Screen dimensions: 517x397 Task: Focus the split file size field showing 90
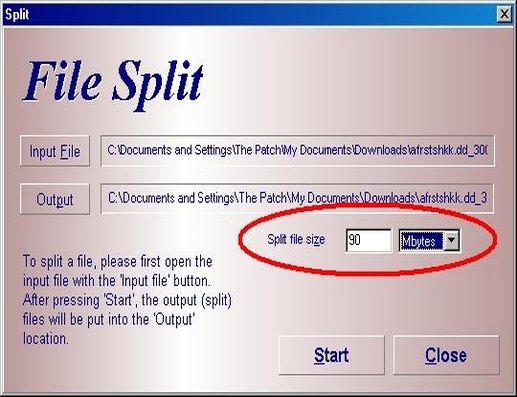368,240
